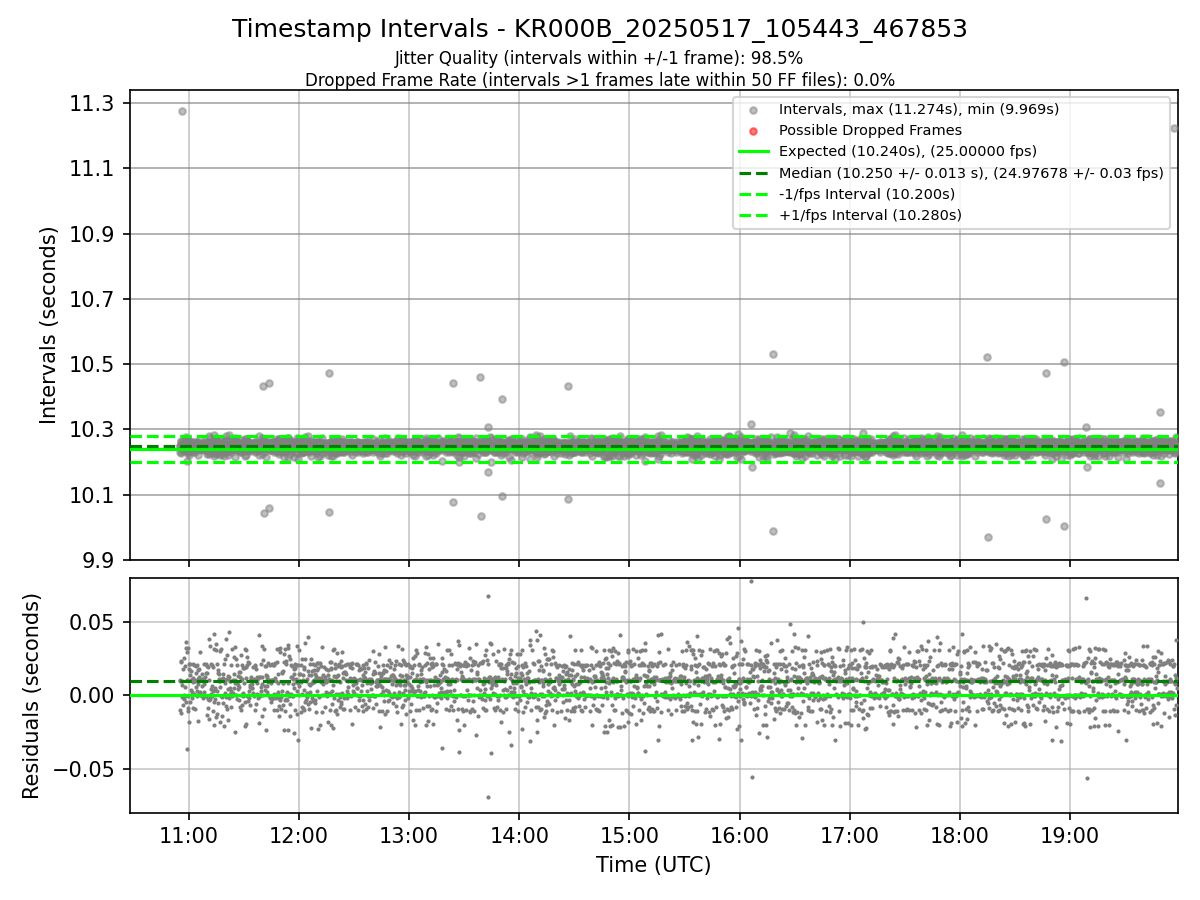Click the minimum interval point near 9.97s after 18:00
Viewport: 1200px width, 900px height.
point(988,537)
